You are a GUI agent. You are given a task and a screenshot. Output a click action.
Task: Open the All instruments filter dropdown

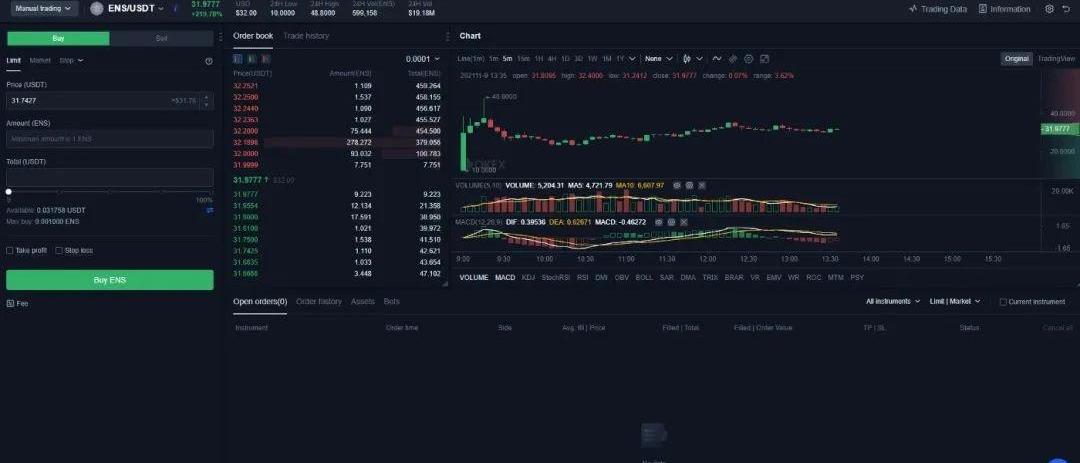coord(893,302)
